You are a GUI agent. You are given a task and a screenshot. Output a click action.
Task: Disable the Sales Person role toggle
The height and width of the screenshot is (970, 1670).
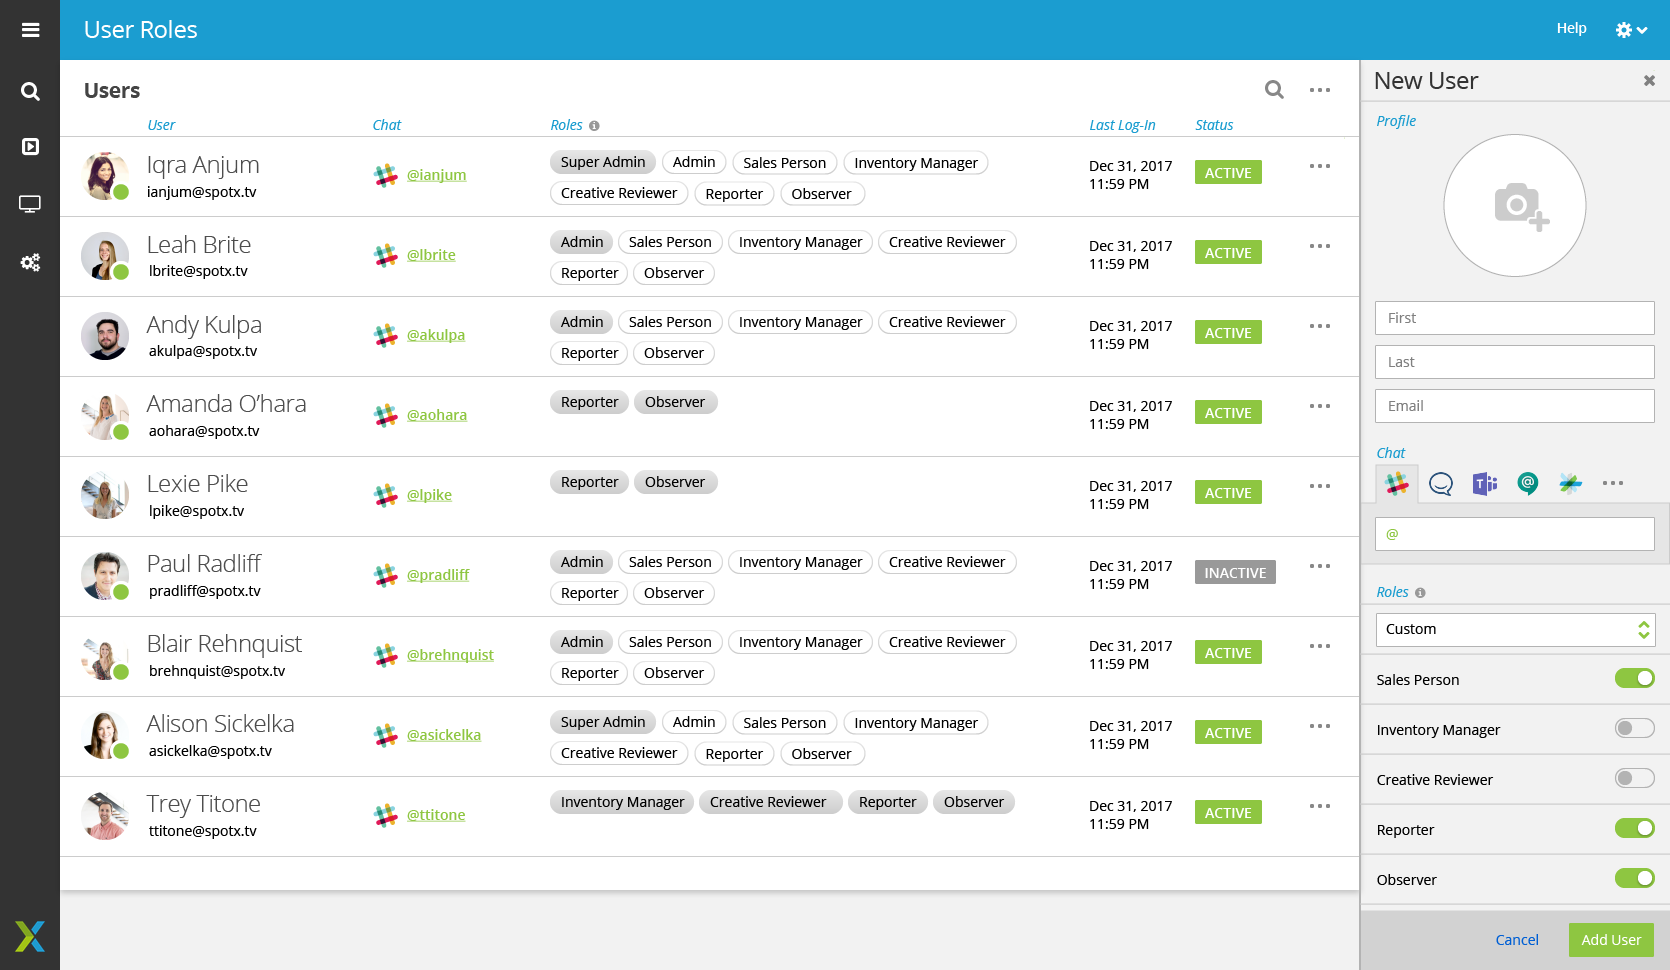[x=1634, y=679]
